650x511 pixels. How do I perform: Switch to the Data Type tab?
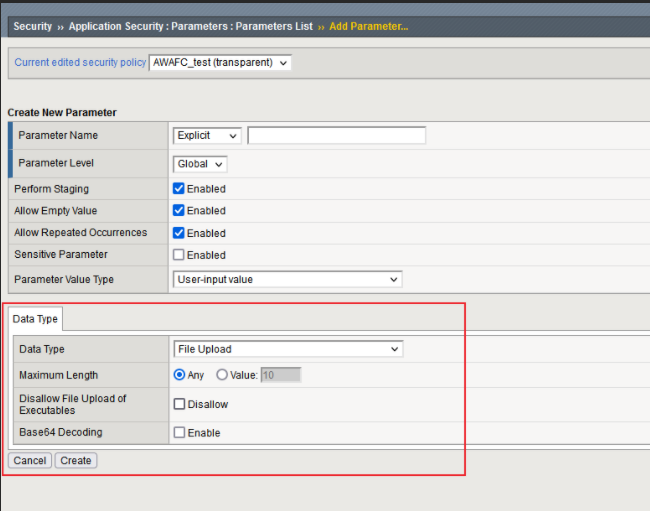tap(36, 319)
